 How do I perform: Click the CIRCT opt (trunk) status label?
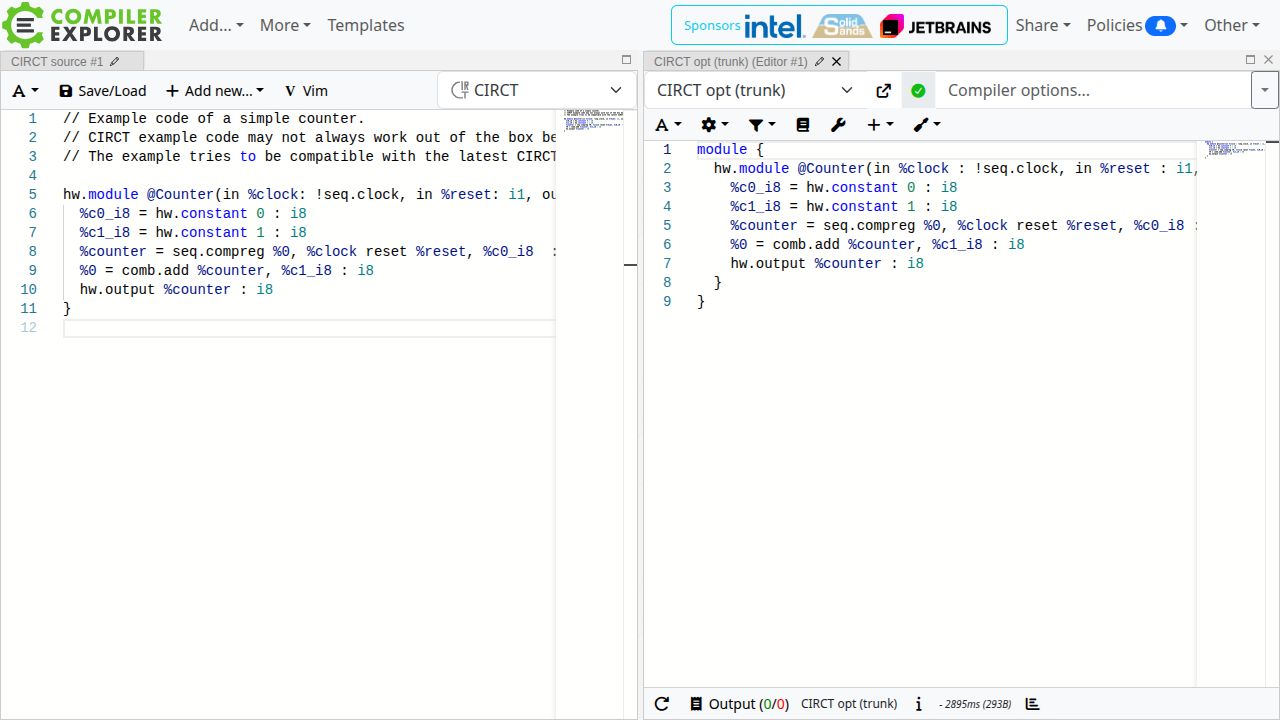849,704
